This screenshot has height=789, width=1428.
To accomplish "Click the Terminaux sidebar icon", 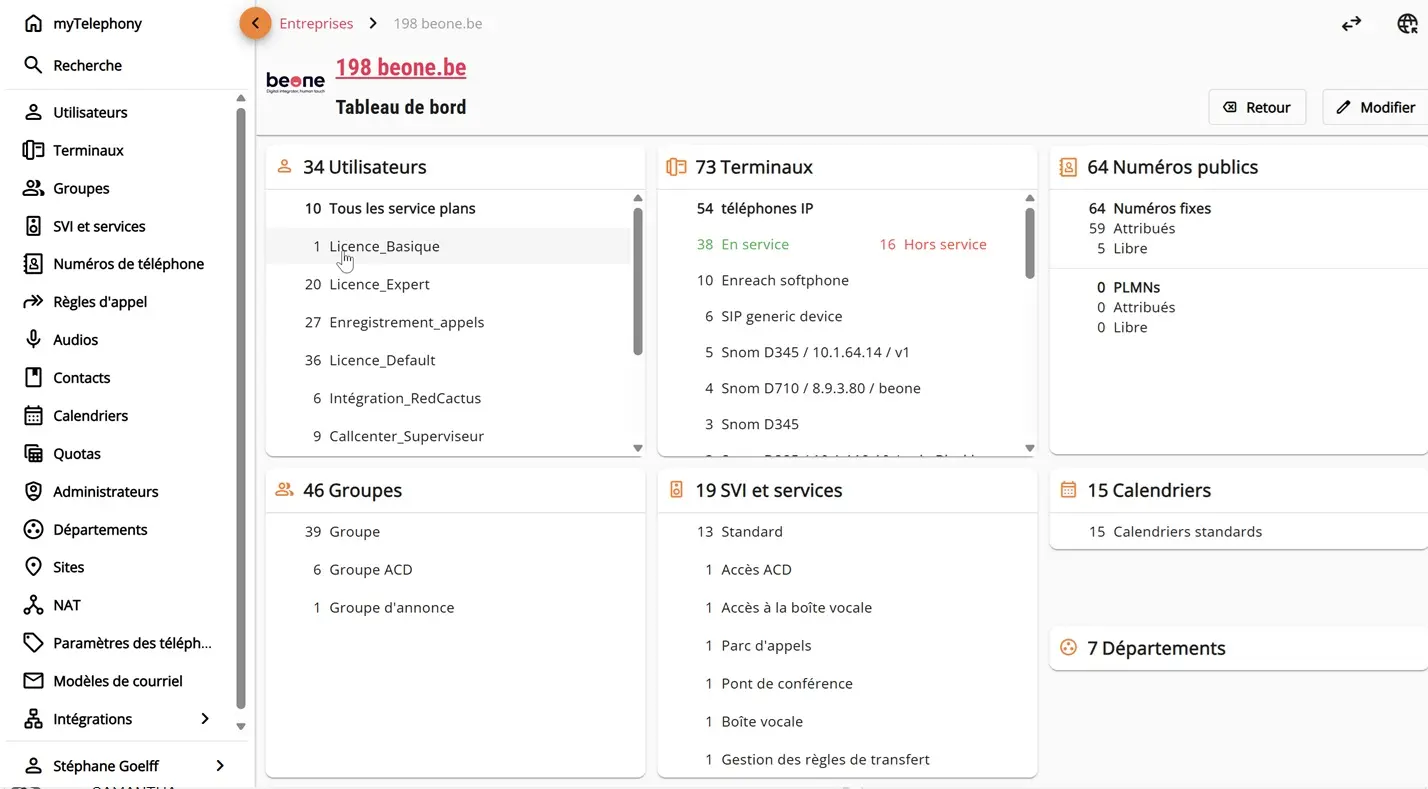I will 34,150.
